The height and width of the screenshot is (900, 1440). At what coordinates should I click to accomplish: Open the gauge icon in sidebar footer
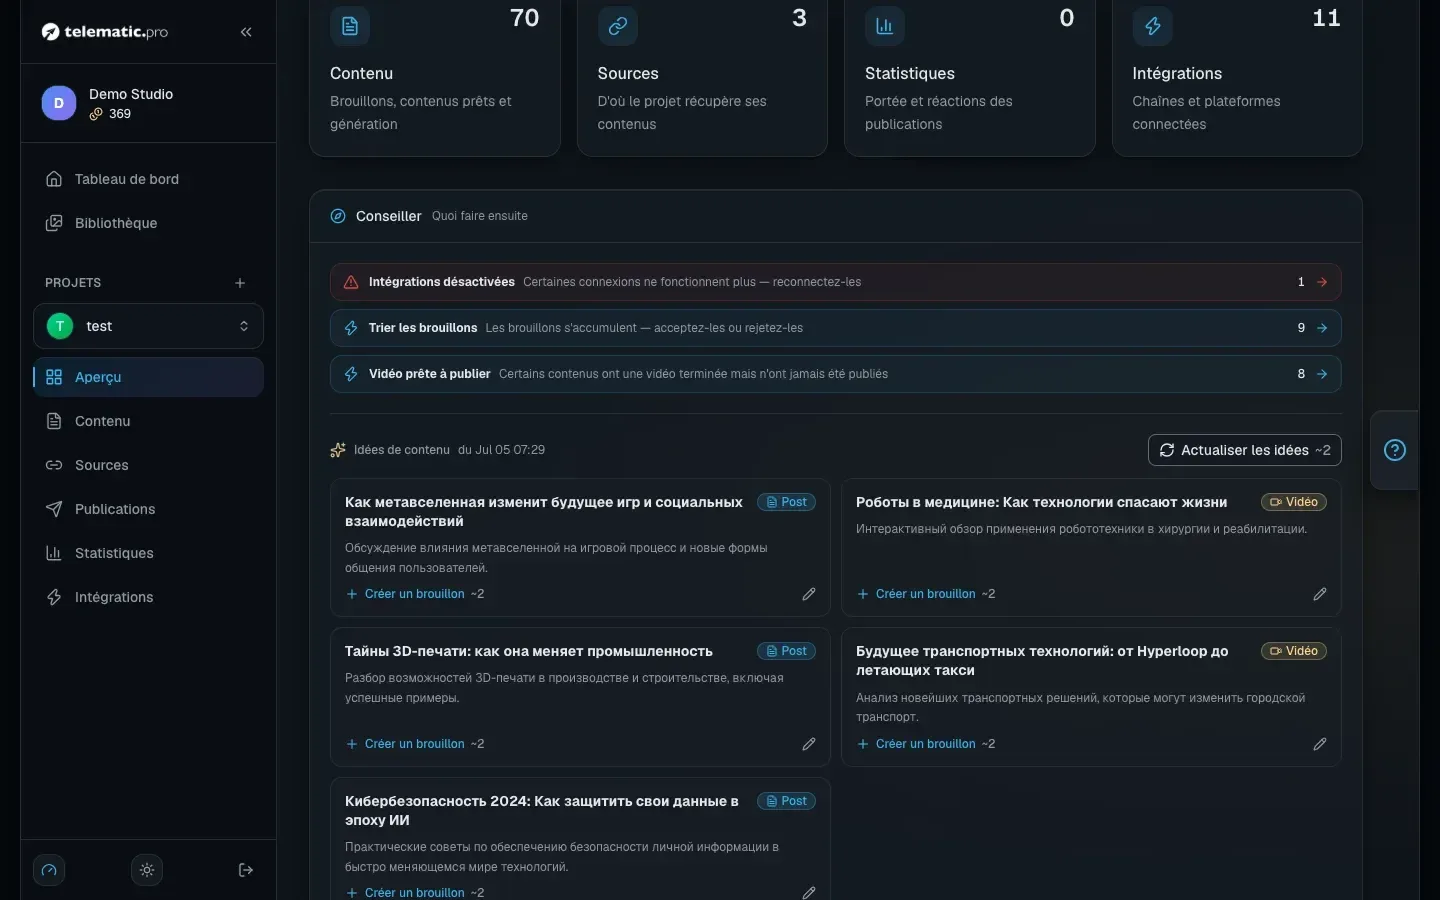tap(49, 870)
